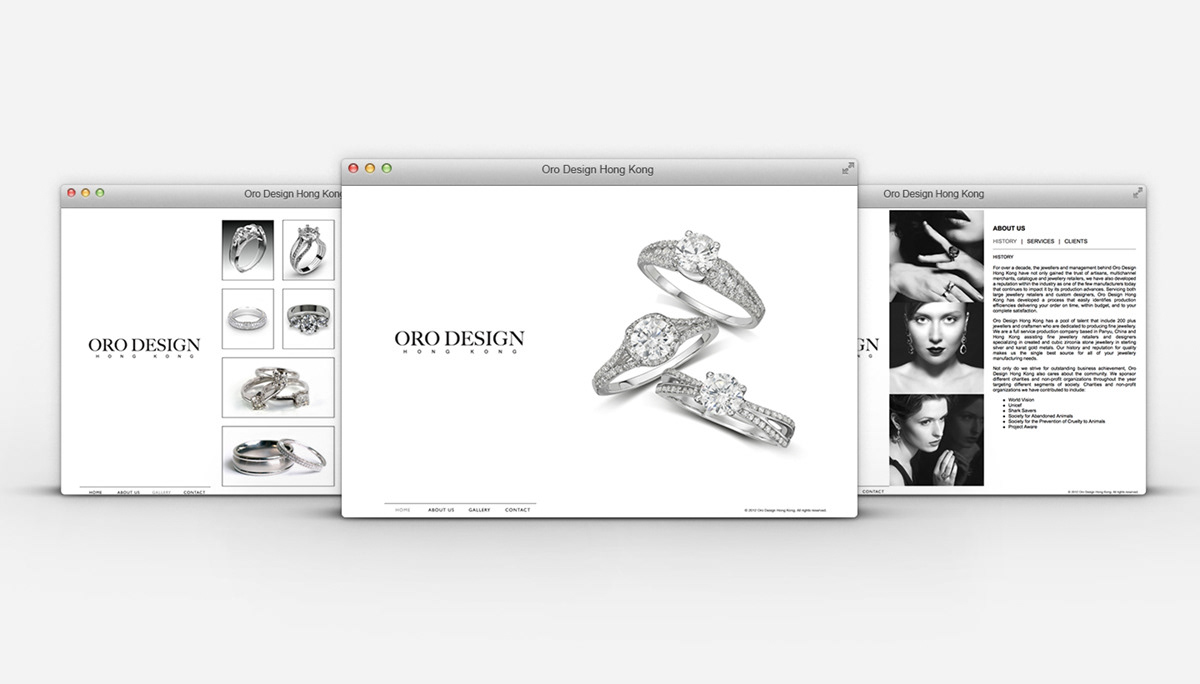
Task: Open first gallery thumbnail with dark background ring
Action: 247,250
